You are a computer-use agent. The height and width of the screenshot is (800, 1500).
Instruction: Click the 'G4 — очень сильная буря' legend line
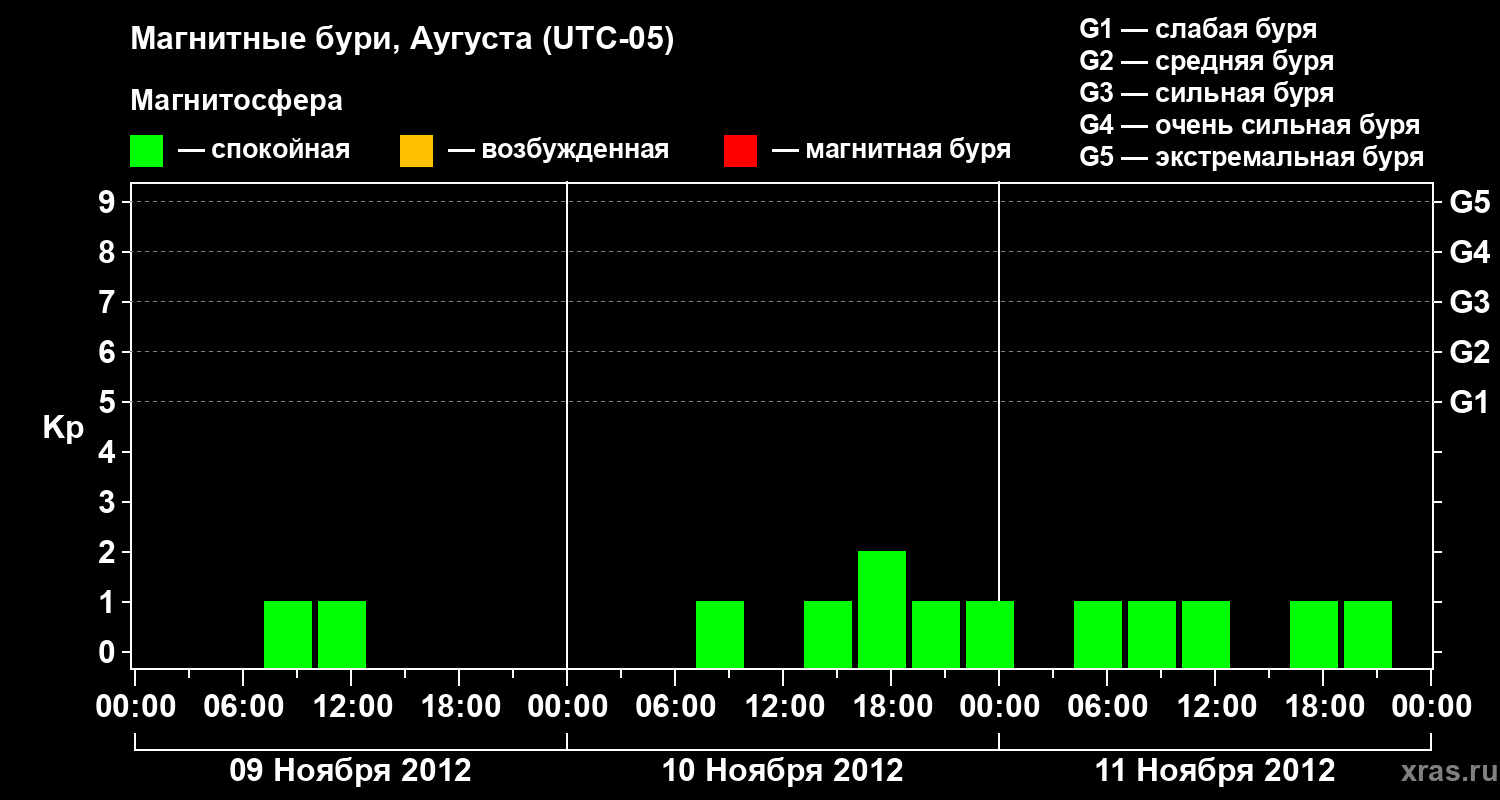coord(1249,125)
